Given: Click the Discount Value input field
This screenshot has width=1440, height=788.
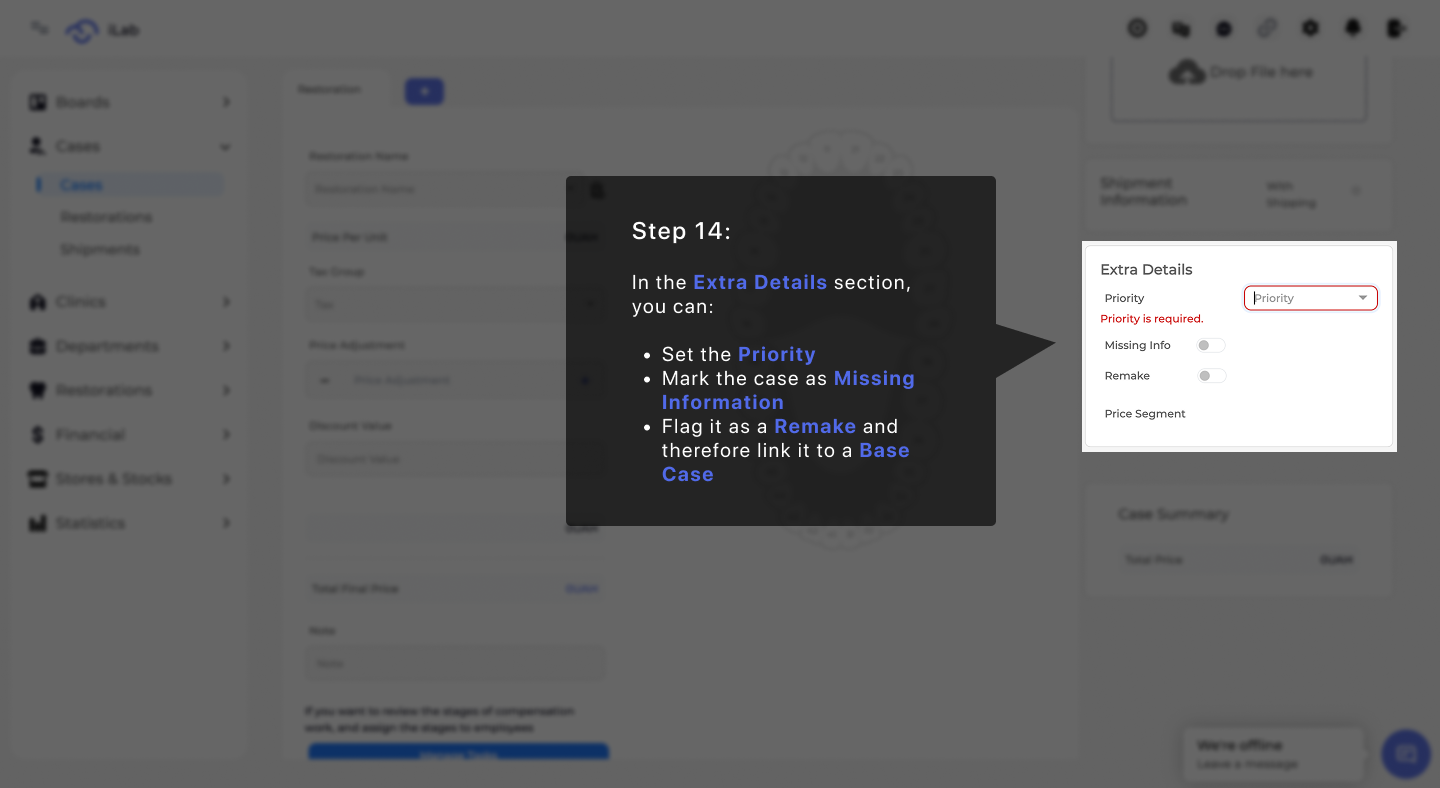Looking at the screenshot, I should (x=455, y=459).
